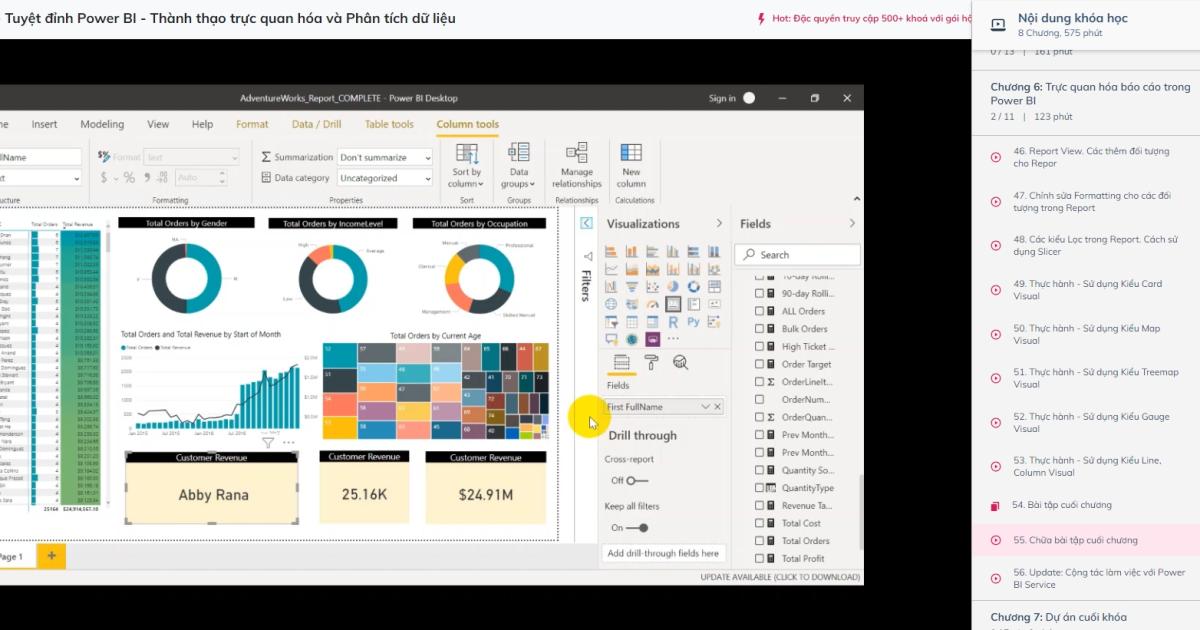This screenshot has width=1200, height=630.
Task: Collapse the Visualizations pane chevron
Action: click(718, 223)
